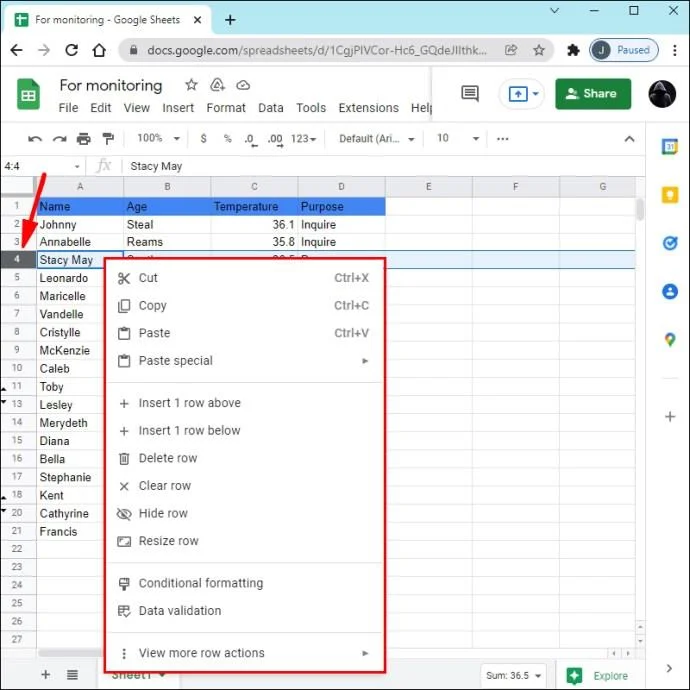Viewport: 690px width, 690px height.
Task: Choose Paste from context menu
Action: [244, 333]
